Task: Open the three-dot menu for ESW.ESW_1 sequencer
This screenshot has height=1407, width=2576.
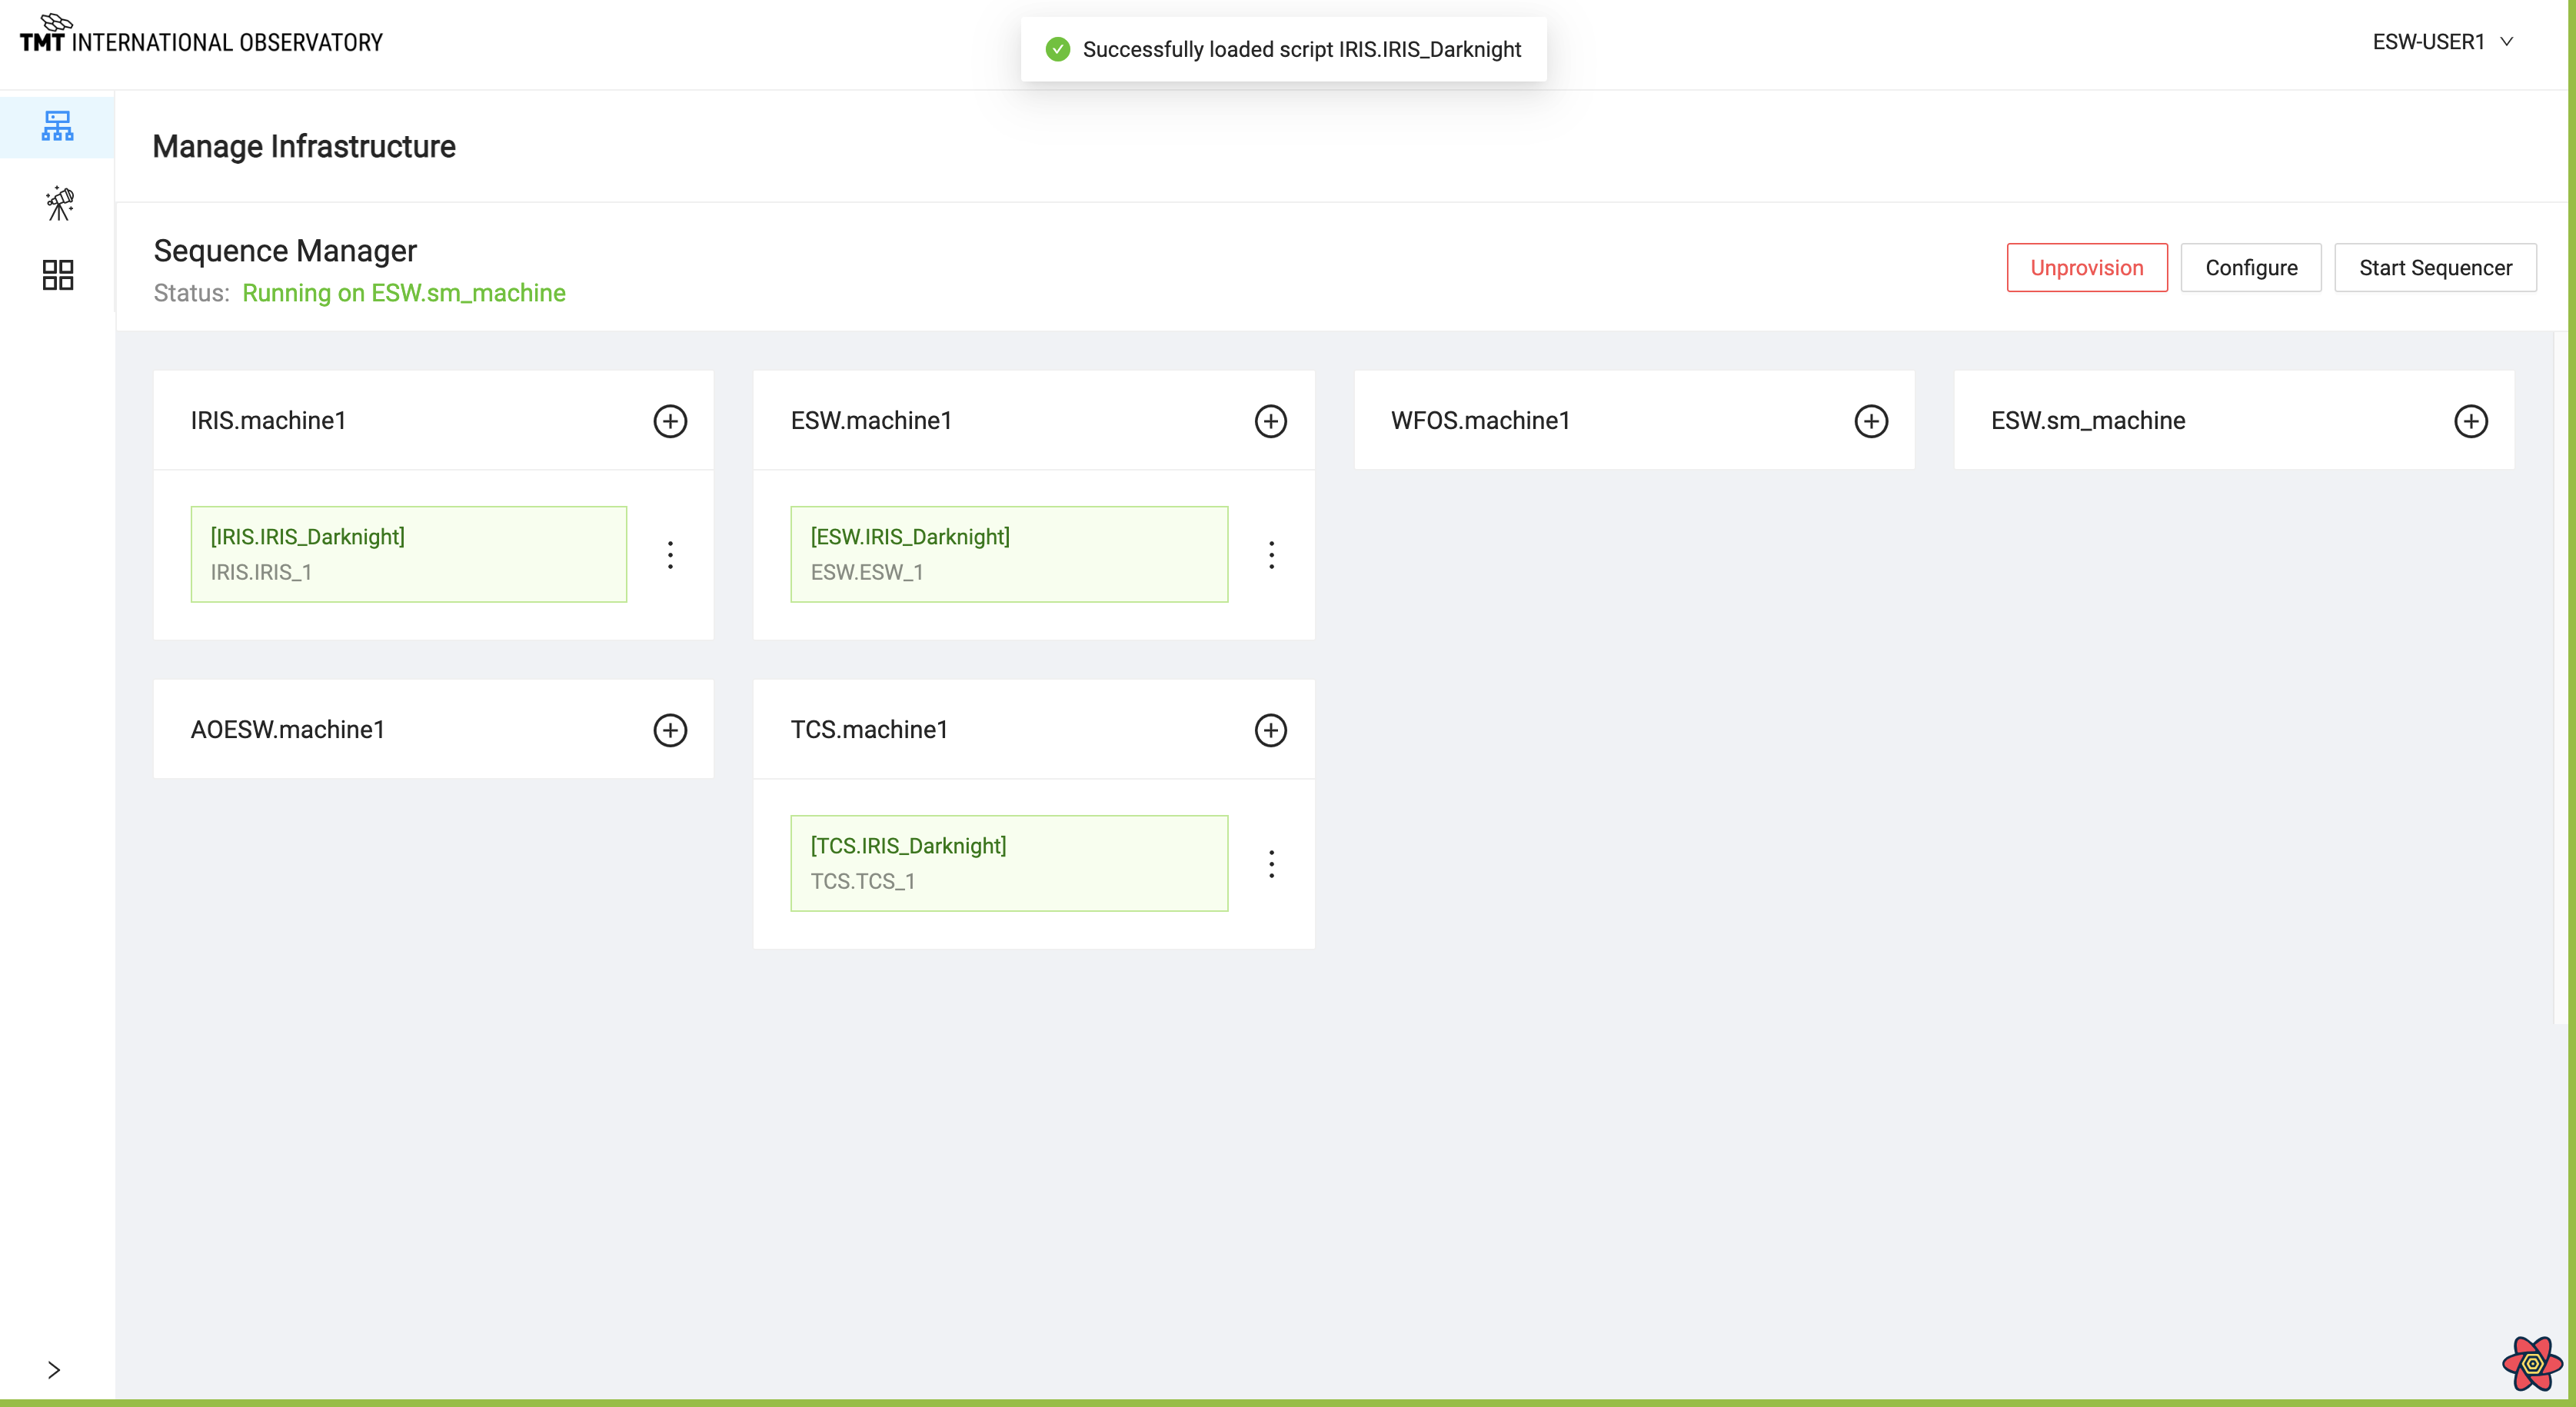Action: click(1271, 555)
